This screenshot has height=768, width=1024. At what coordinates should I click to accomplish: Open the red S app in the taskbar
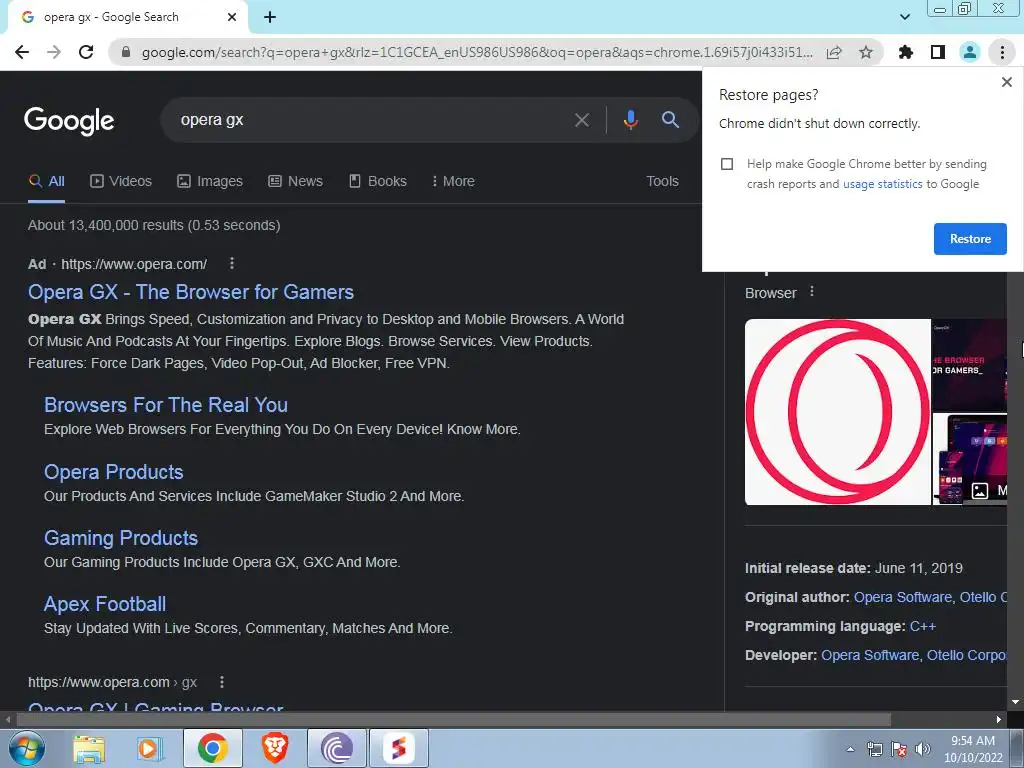point(398,748)
